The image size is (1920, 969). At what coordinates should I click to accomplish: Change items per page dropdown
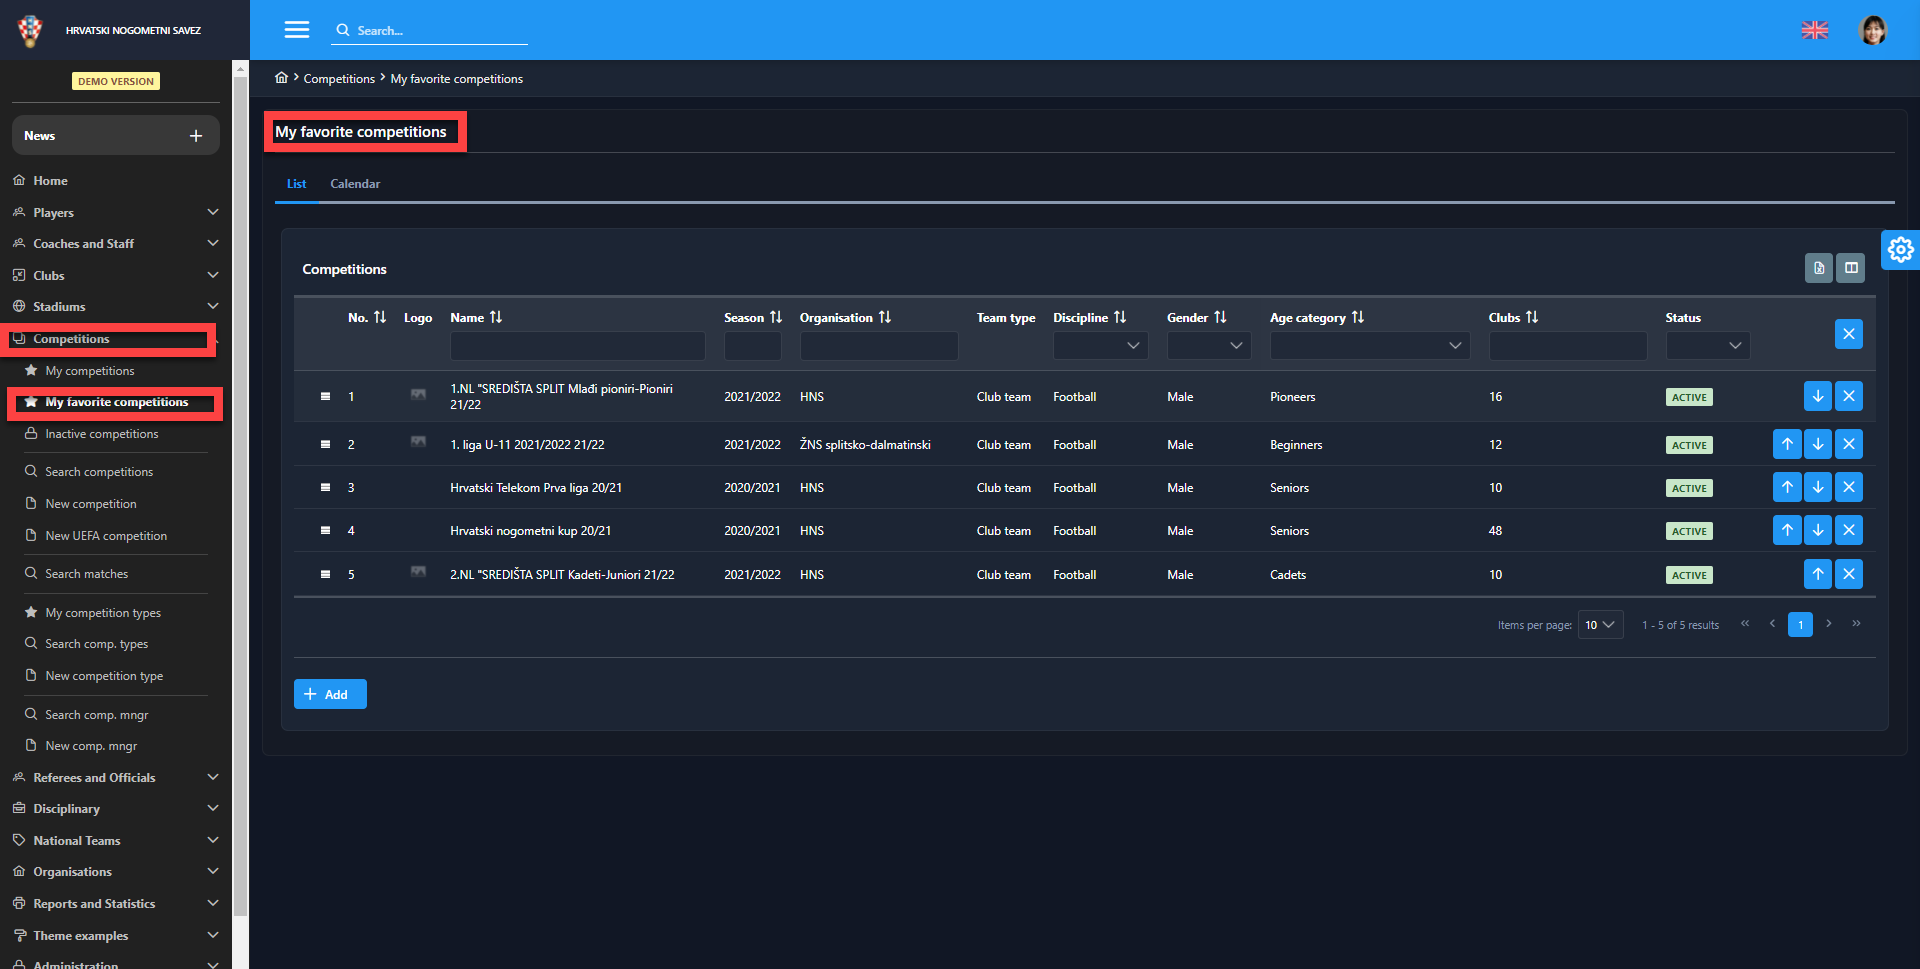pyautogui.click(x=1599, y=625)
